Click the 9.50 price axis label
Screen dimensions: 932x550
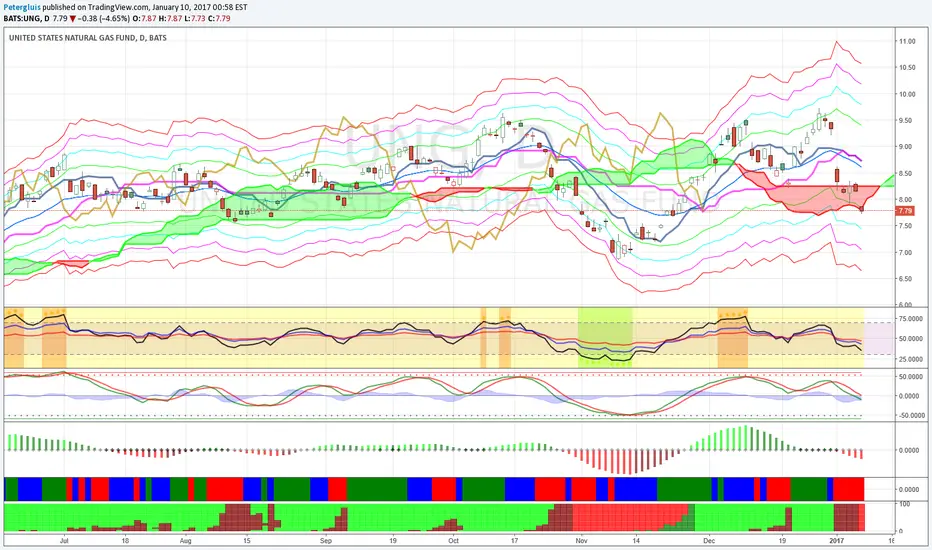[907, 121]
